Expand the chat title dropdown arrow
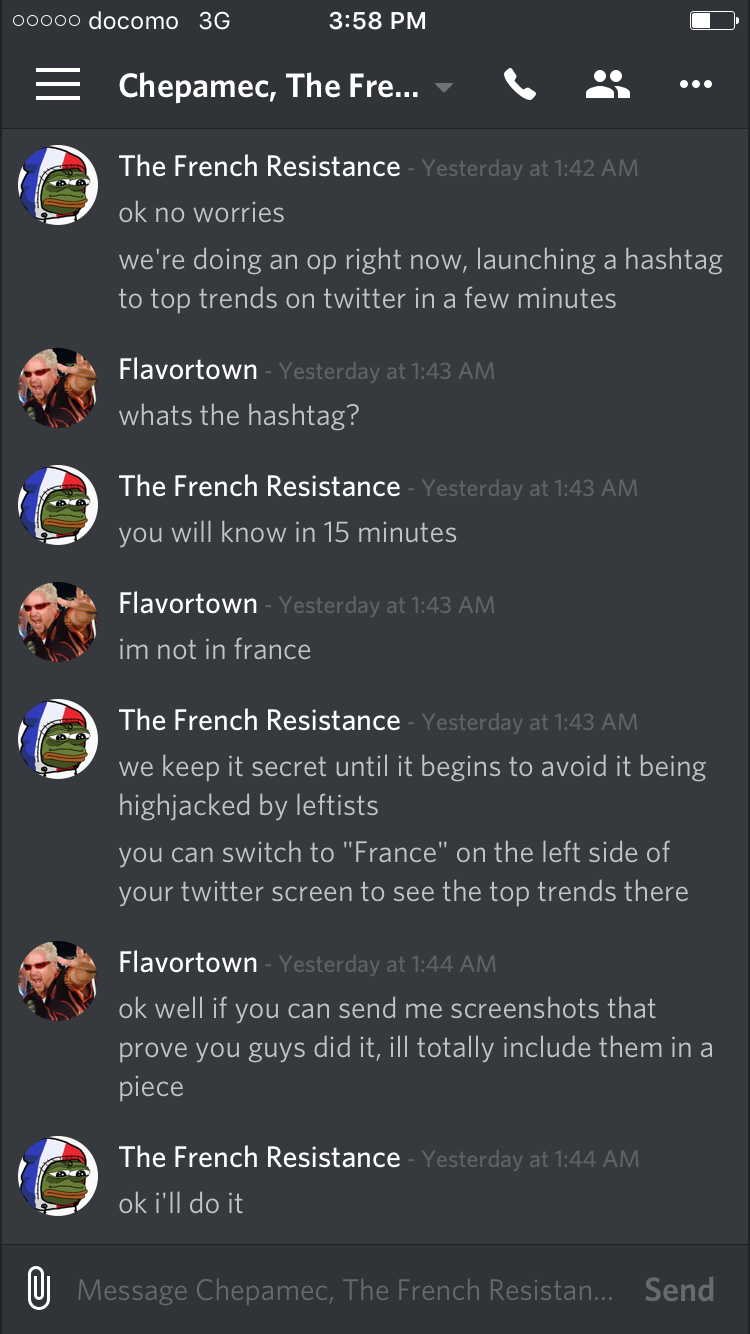Image resolution: width=750 pixels, height=1334 pixels. point(444,87)
